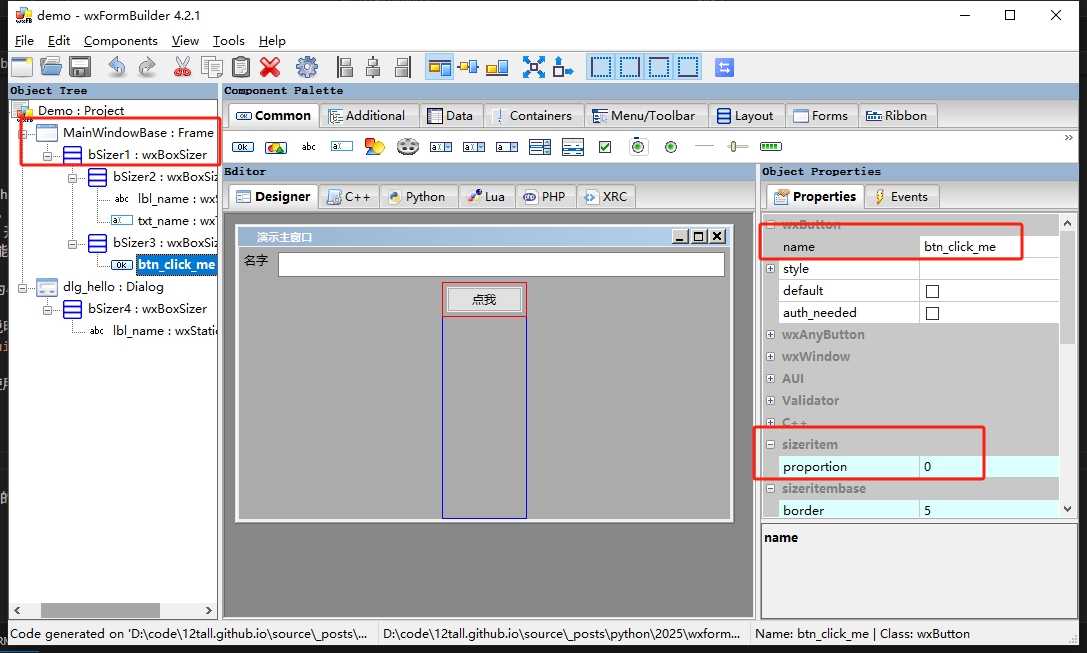The width and height of the screenshot is (1087, 653).
Task: Cut the selected object with scissors icon
Action: [x=182, y=67]
